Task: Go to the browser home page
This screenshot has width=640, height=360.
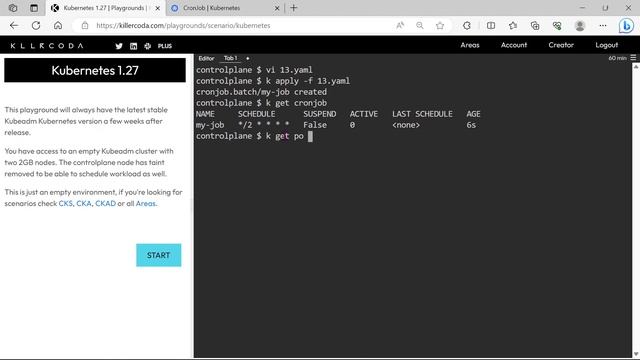Action: 58,25
